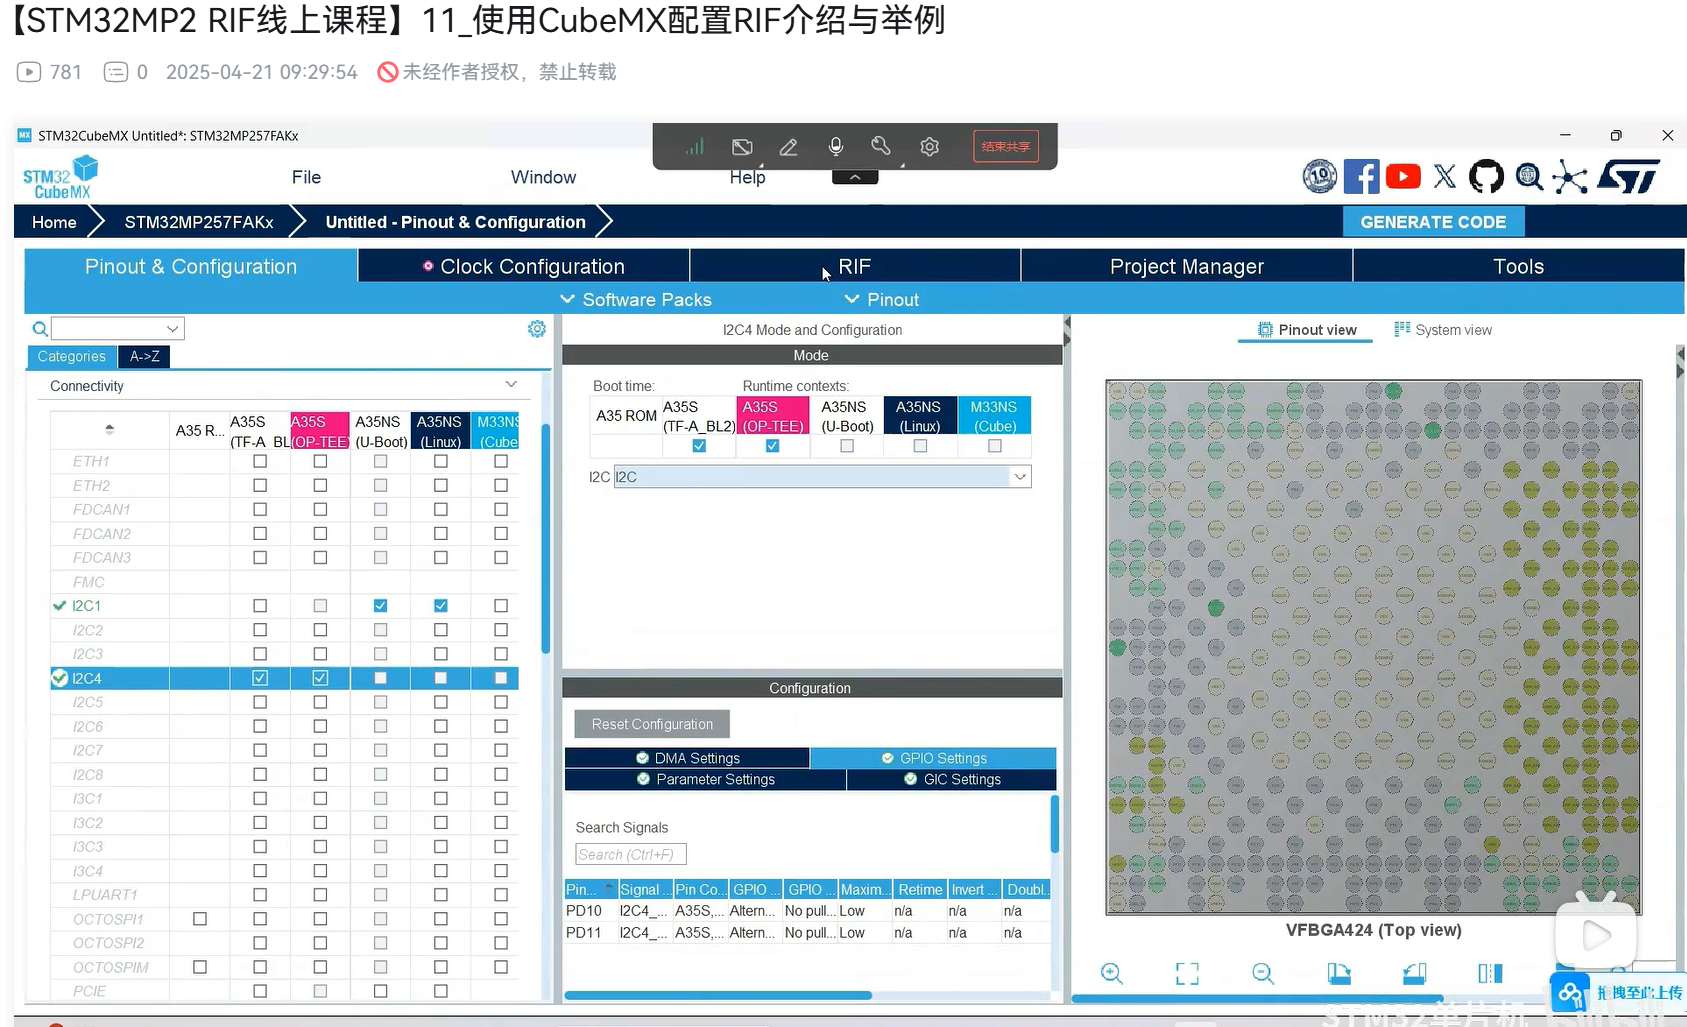1687x1027 pixels.
Task: Toggle I2C1 A35NS (Linux) checkbox in list
Action: pyautogui.click(x=441, y=606)
